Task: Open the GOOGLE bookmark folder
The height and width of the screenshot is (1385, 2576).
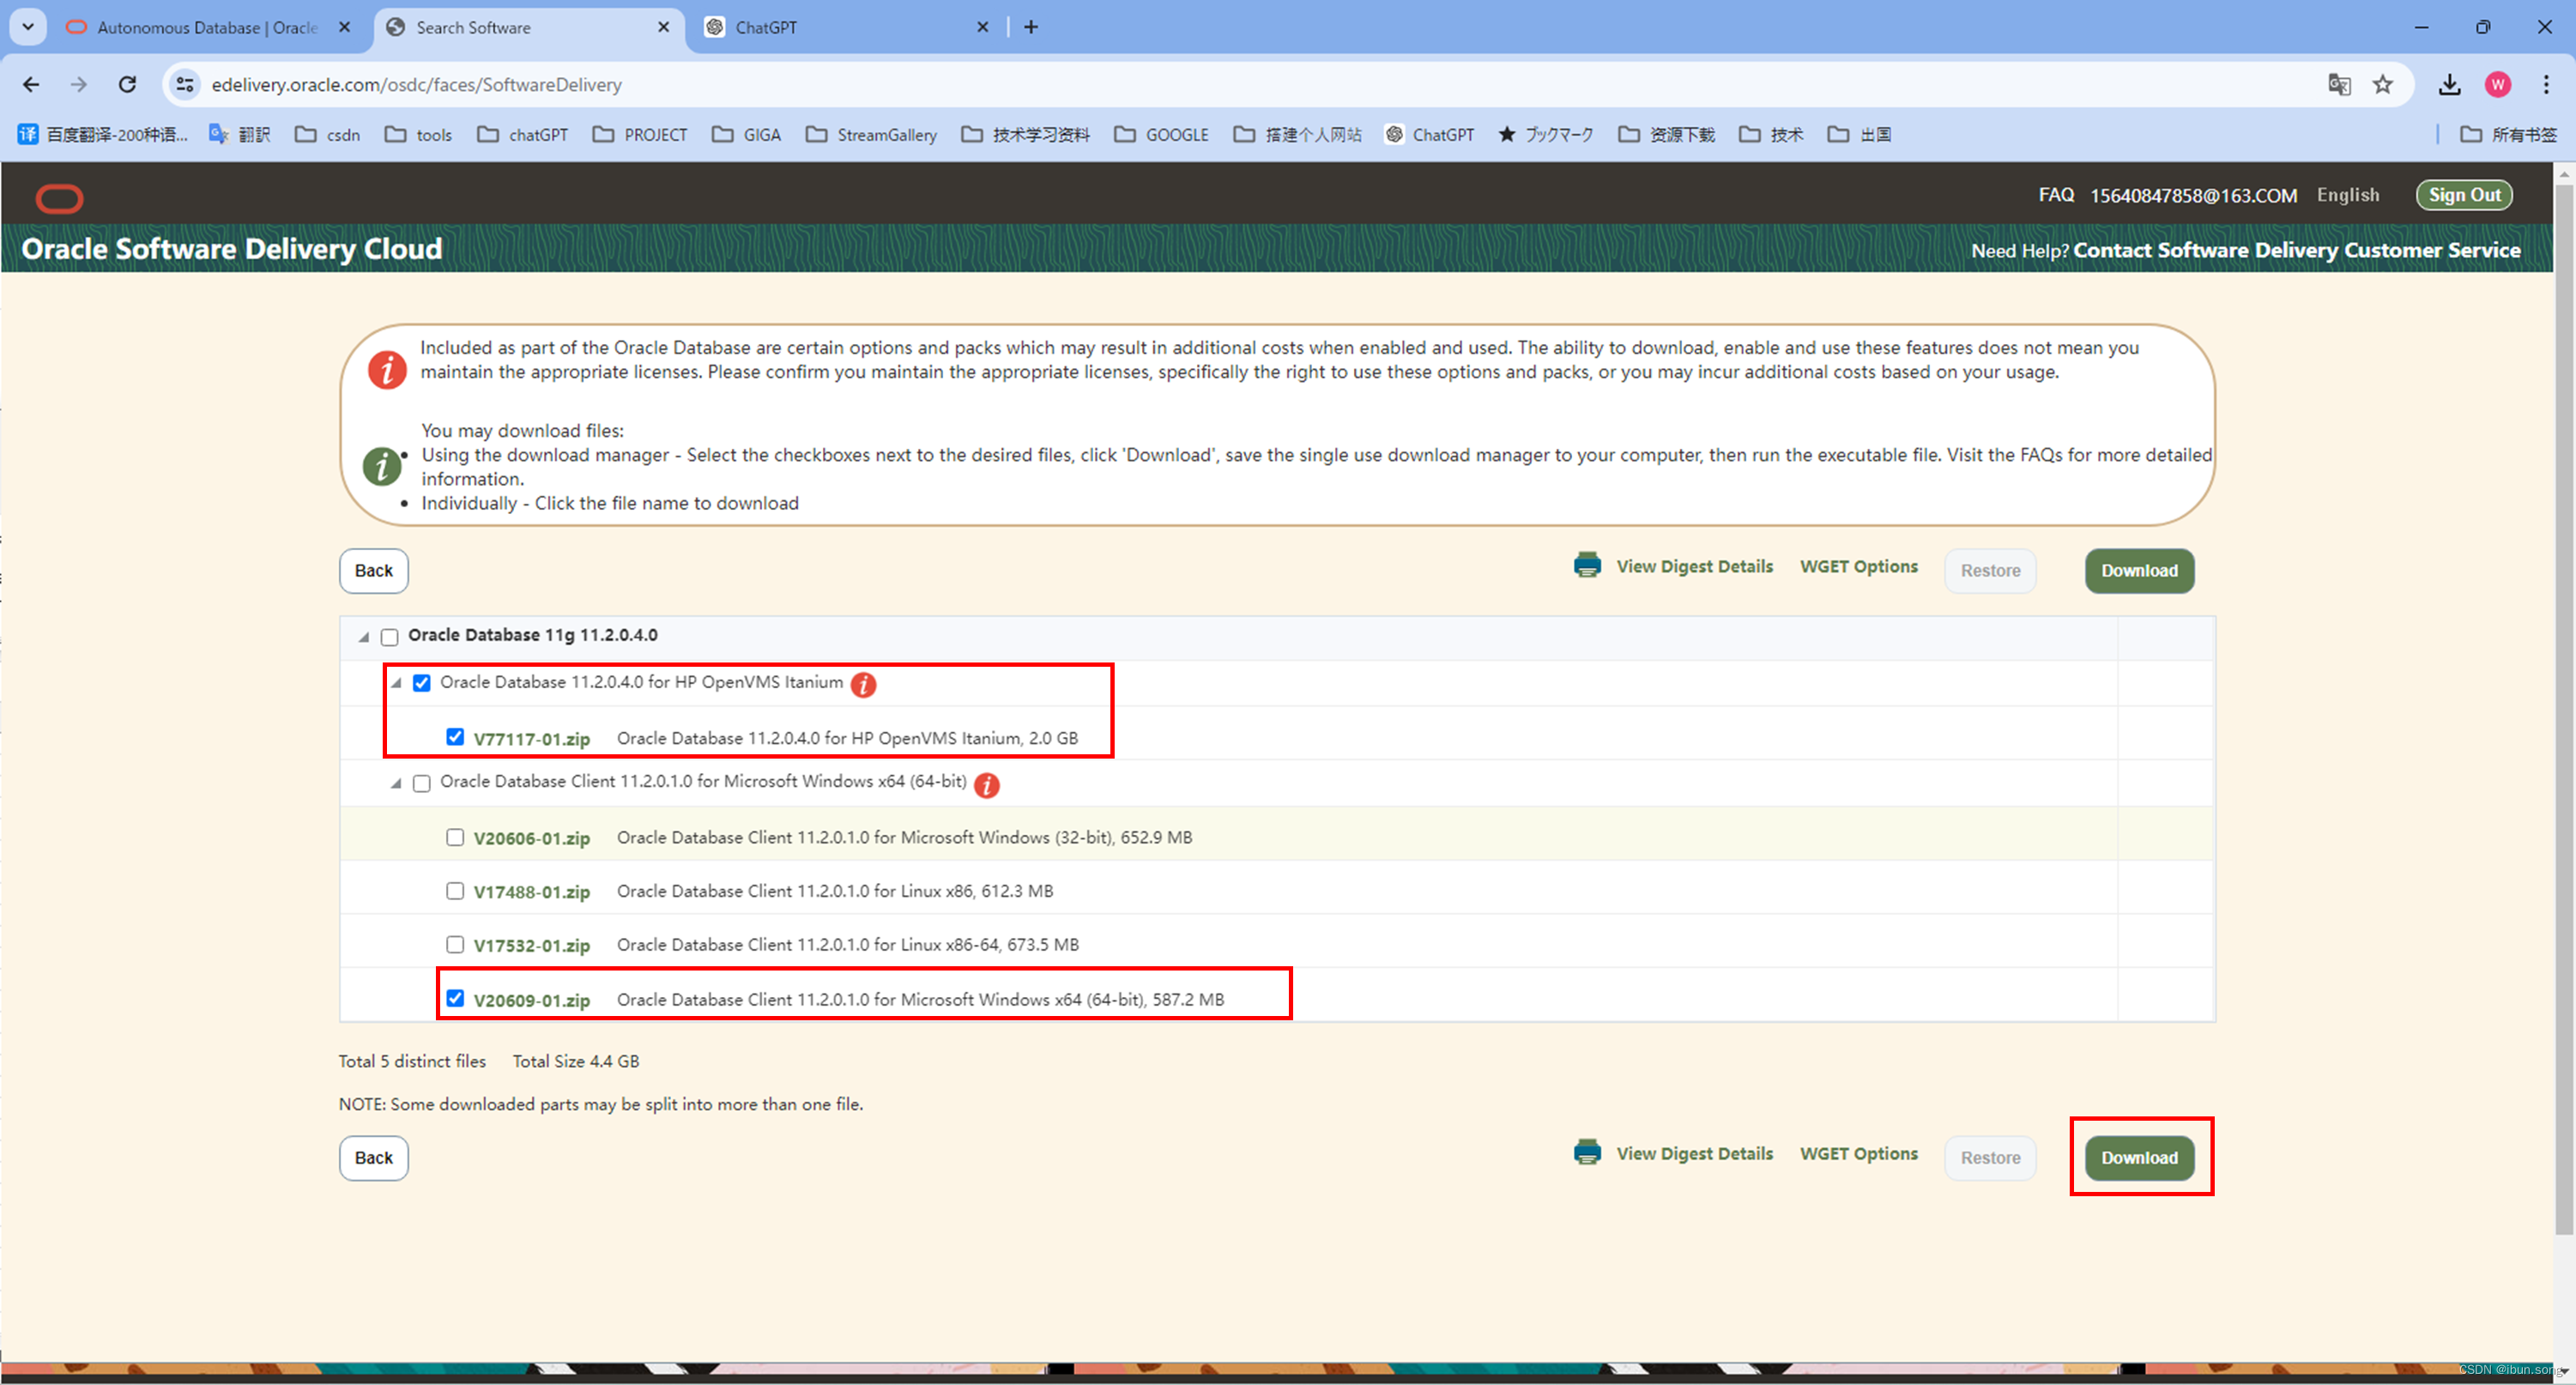Action: [x=1161, y=134]
